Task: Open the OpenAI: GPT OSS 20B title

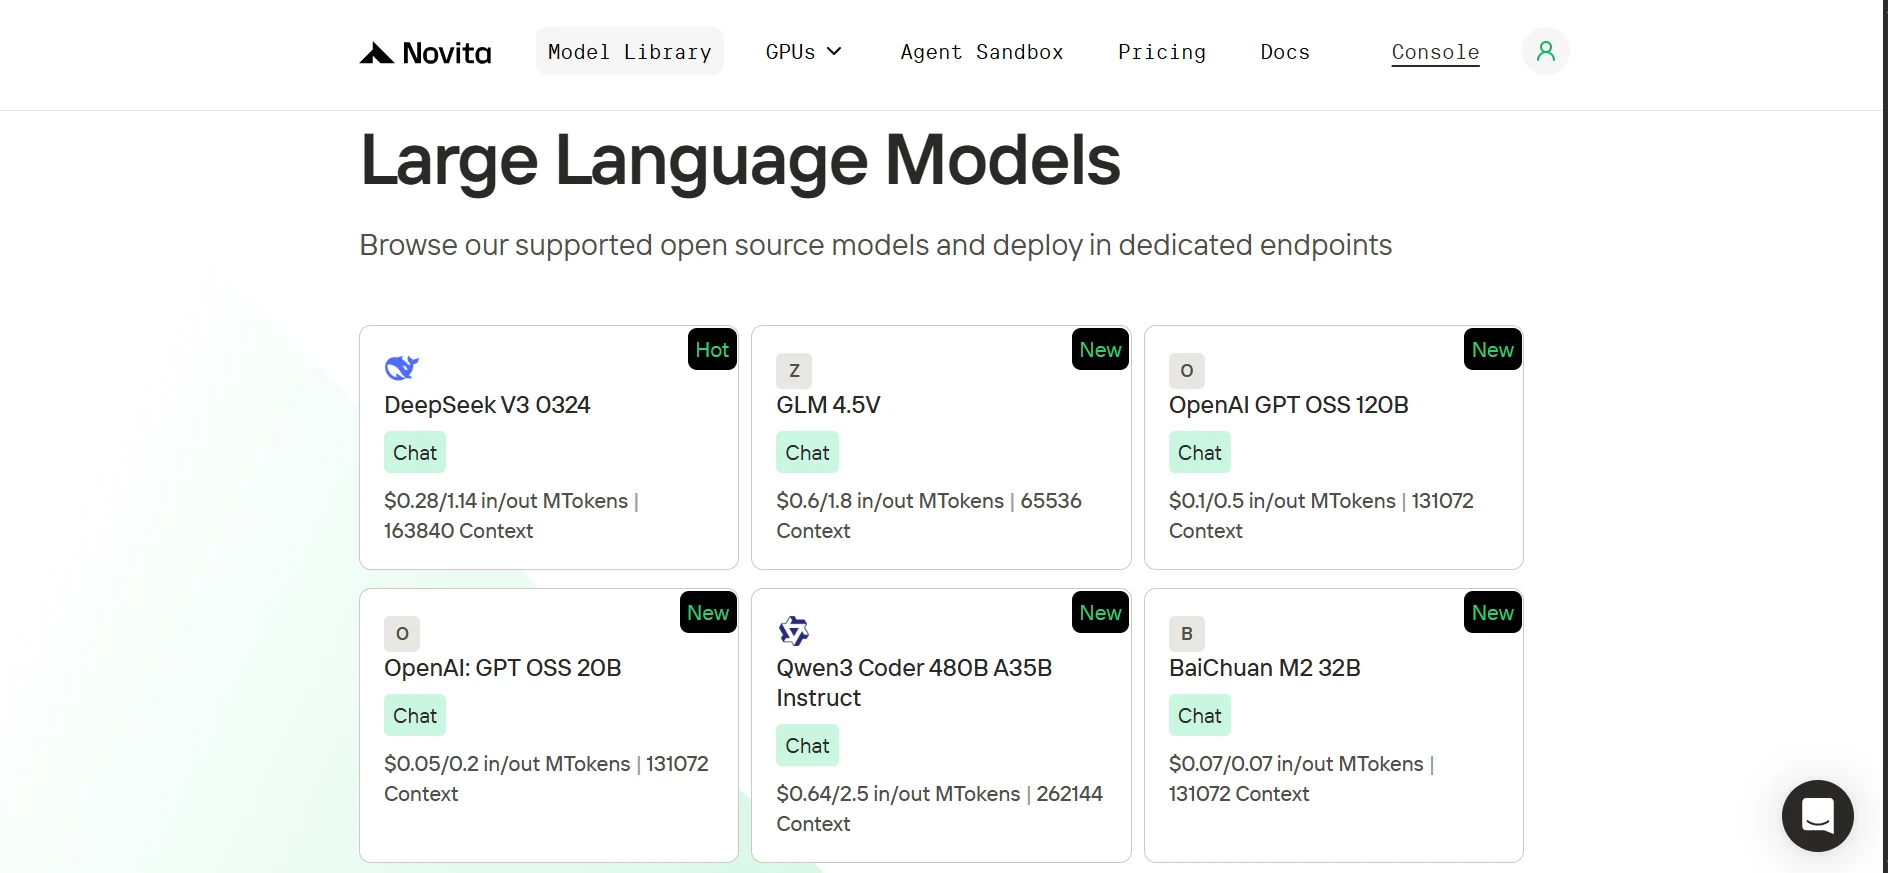Action: (503, 668)
